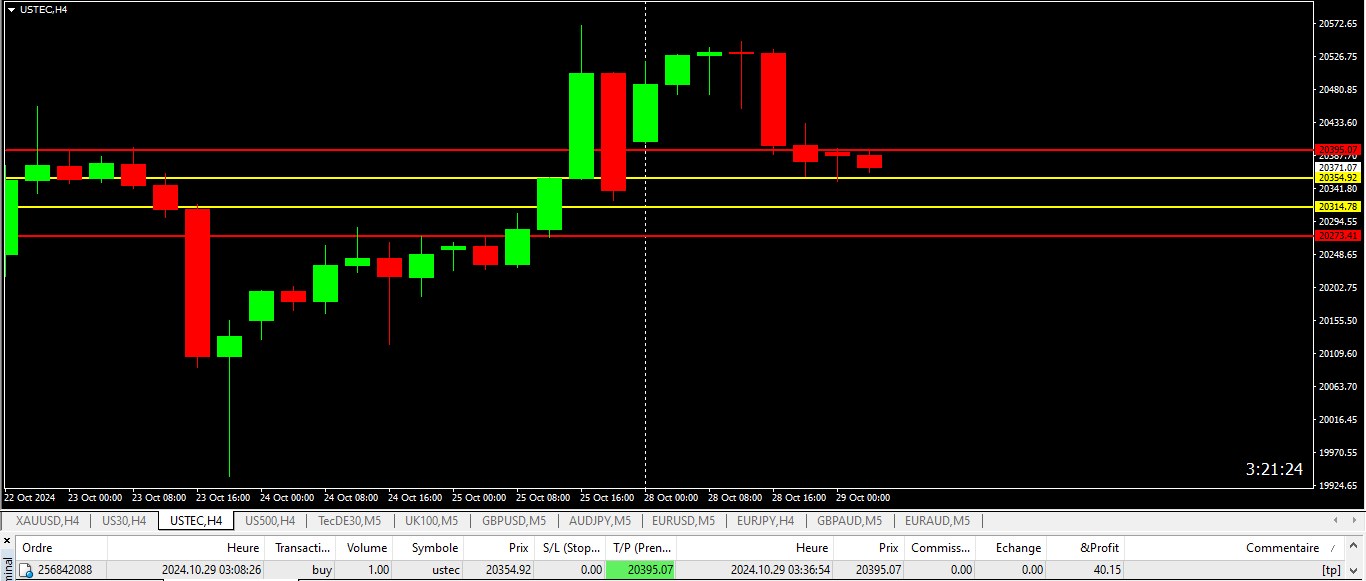Sort by the Echange column header
The height and width of the screenshot is (581, 1366).
click(1011, 548)
